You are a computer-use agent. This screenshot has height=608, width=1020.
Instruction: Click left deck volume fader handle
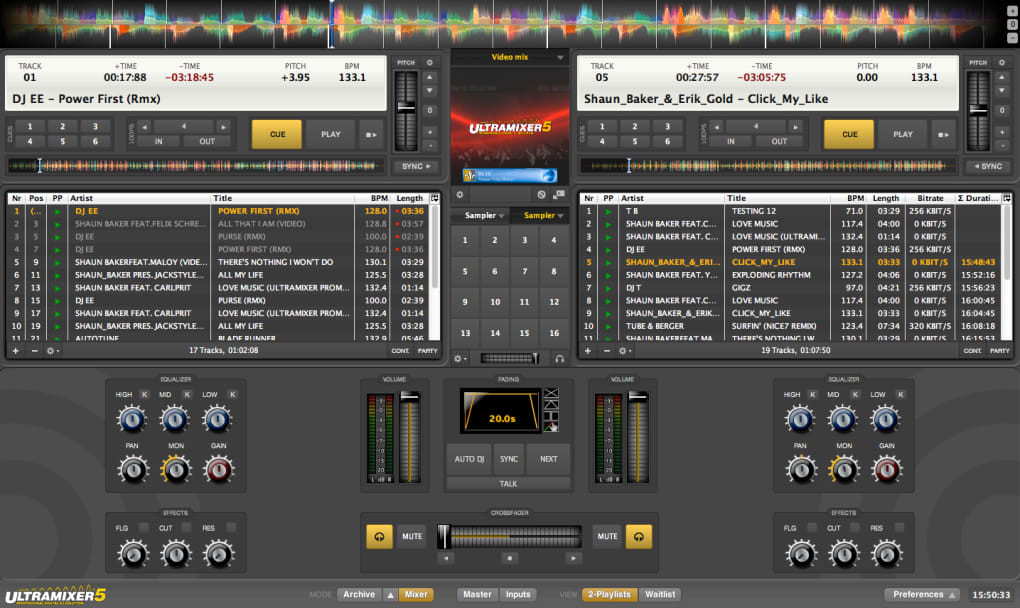coord(410,396)
